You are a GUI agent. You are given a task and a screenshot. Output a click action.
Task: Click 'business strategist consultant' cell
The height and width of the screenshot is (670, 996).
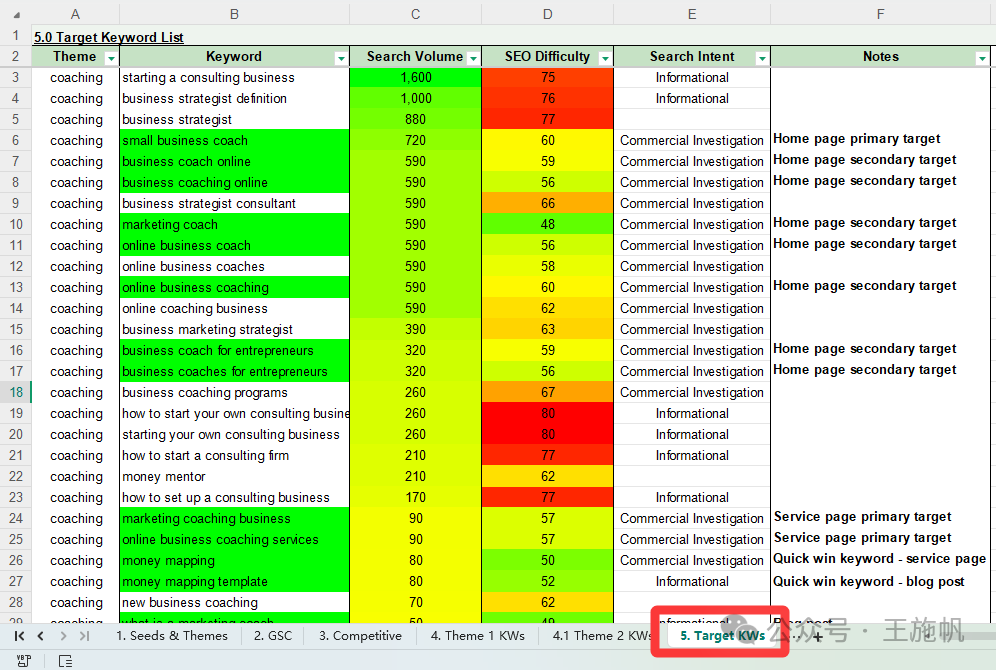click(234, 203)
